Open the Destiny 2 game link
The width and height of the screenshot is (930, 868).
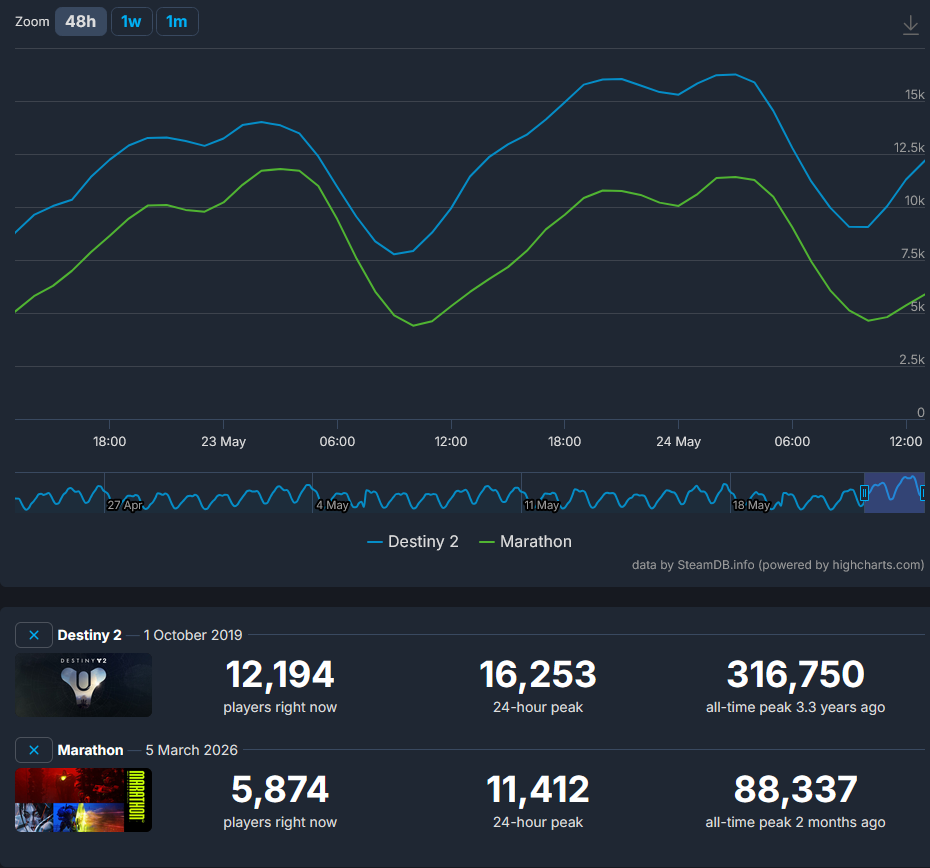90,635
